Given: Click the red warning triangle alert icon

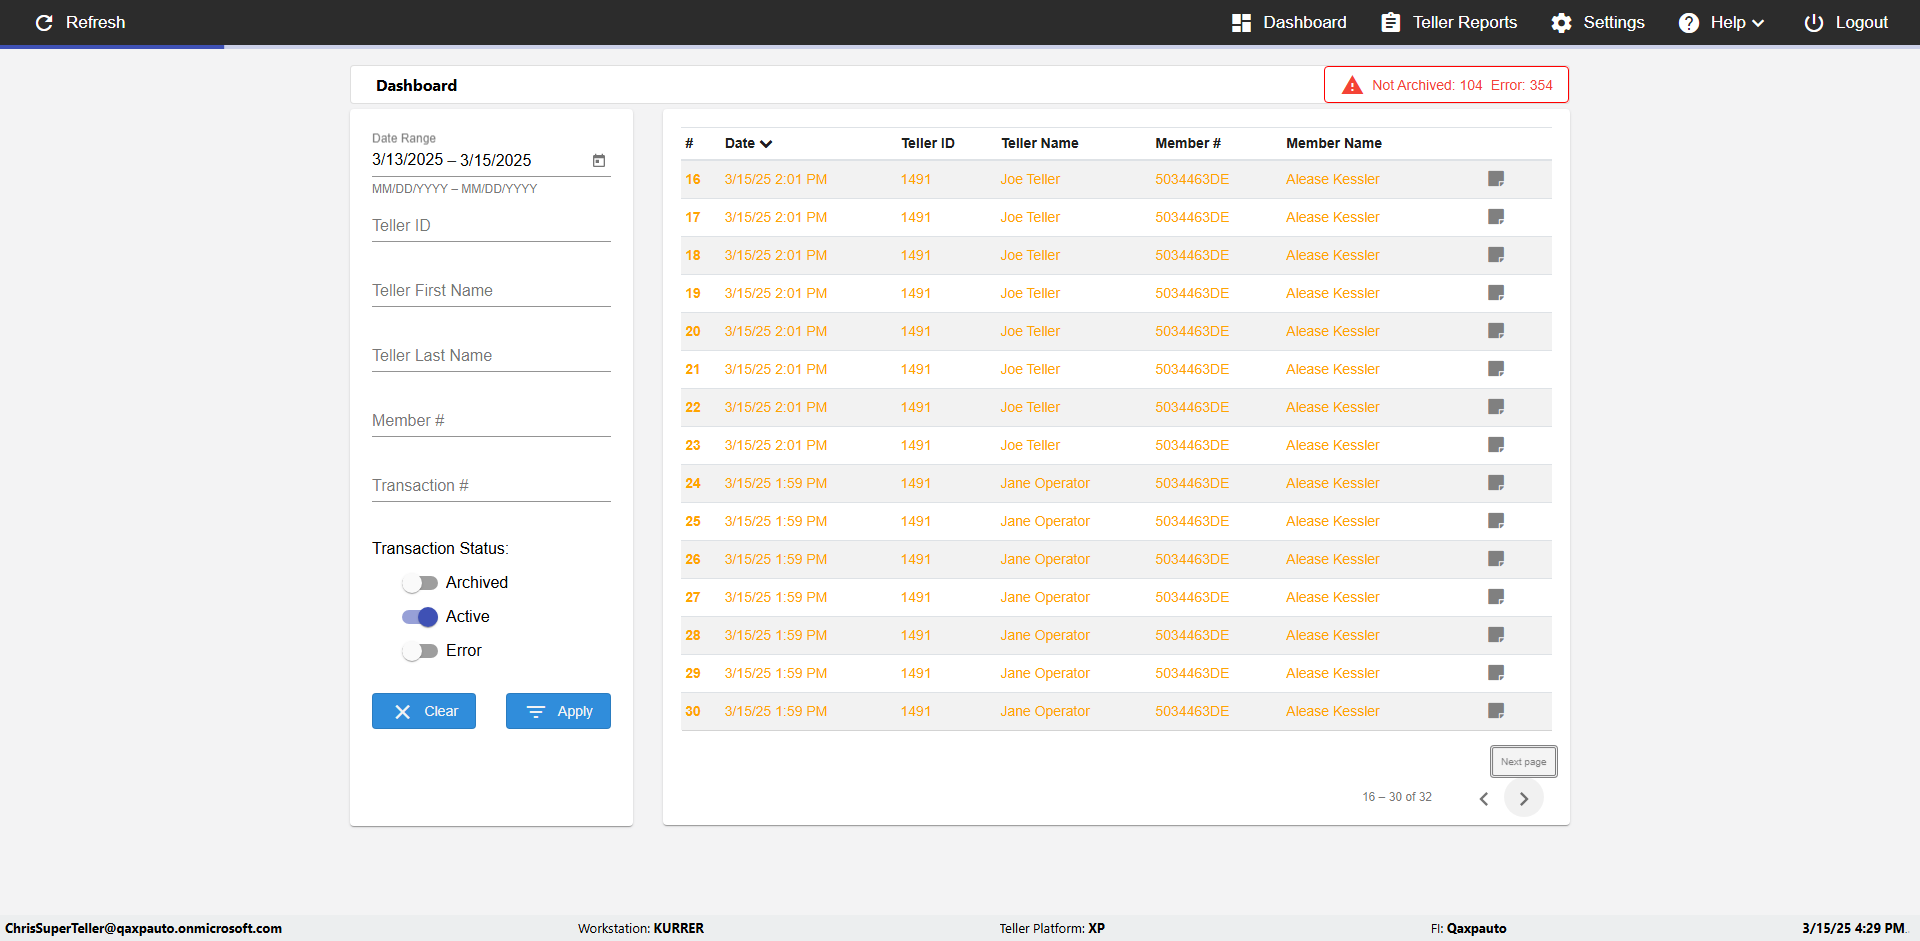Looking at the screenshot, I should tap(1352, 85).
